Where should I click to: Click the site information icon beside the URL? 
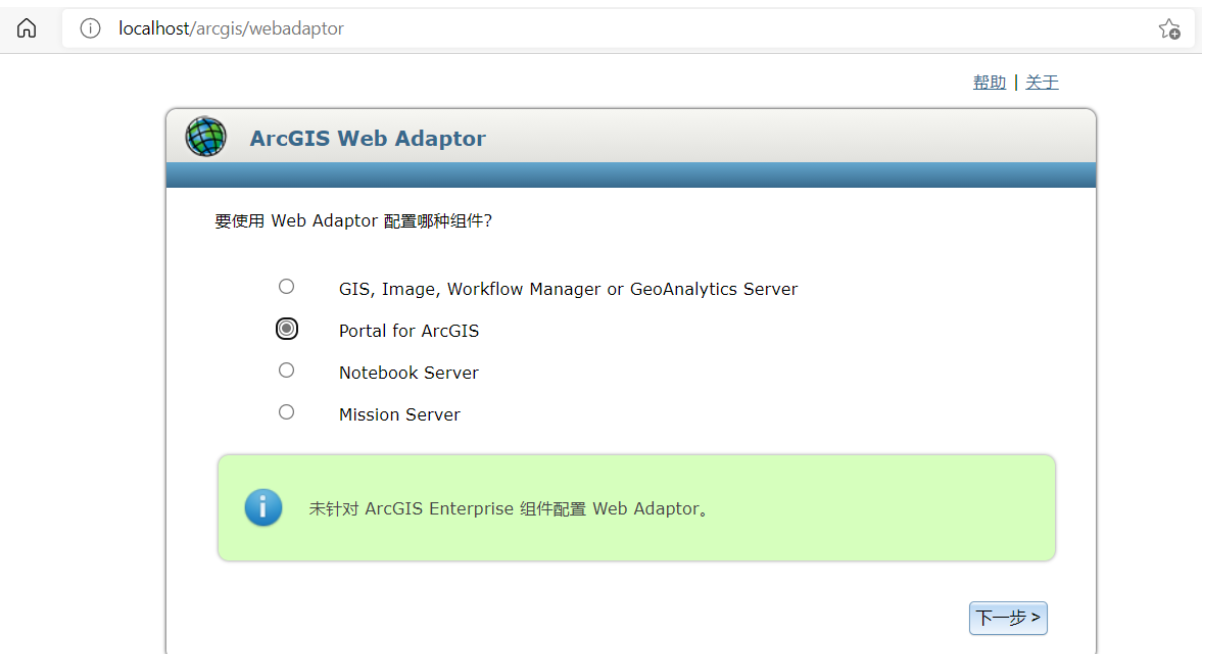[90, 28]
